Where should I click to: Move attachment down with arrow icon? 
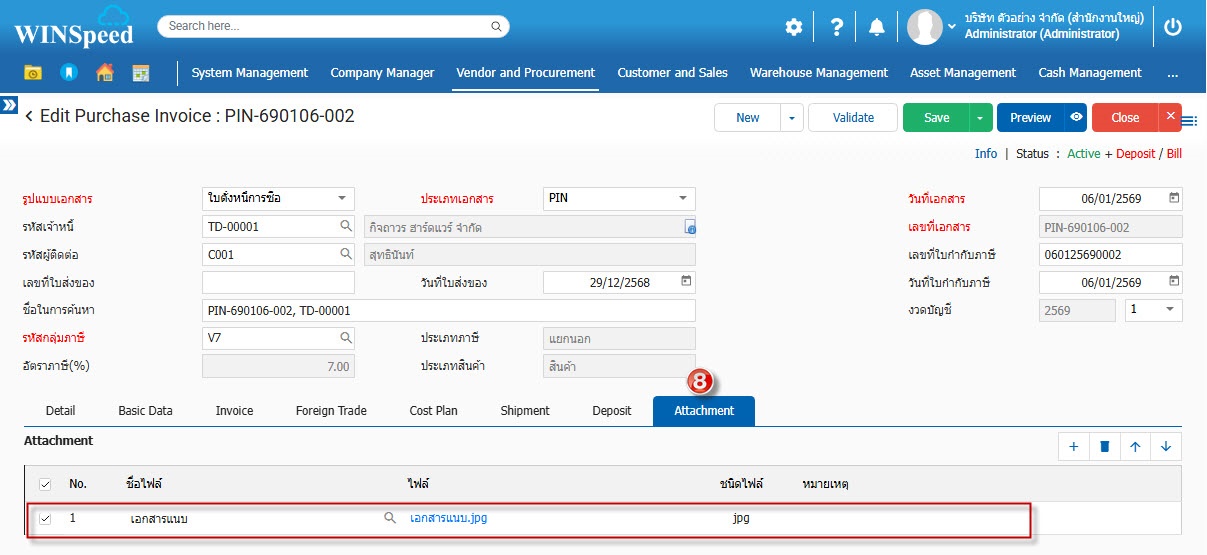click(1166, 447)
